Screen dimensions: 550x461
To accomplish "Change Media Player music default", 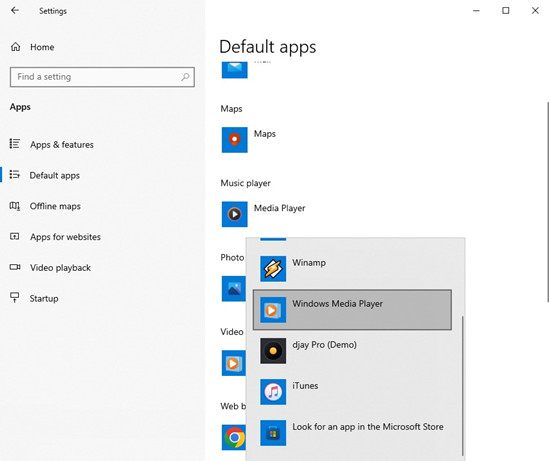I will (x=279, y=208).
